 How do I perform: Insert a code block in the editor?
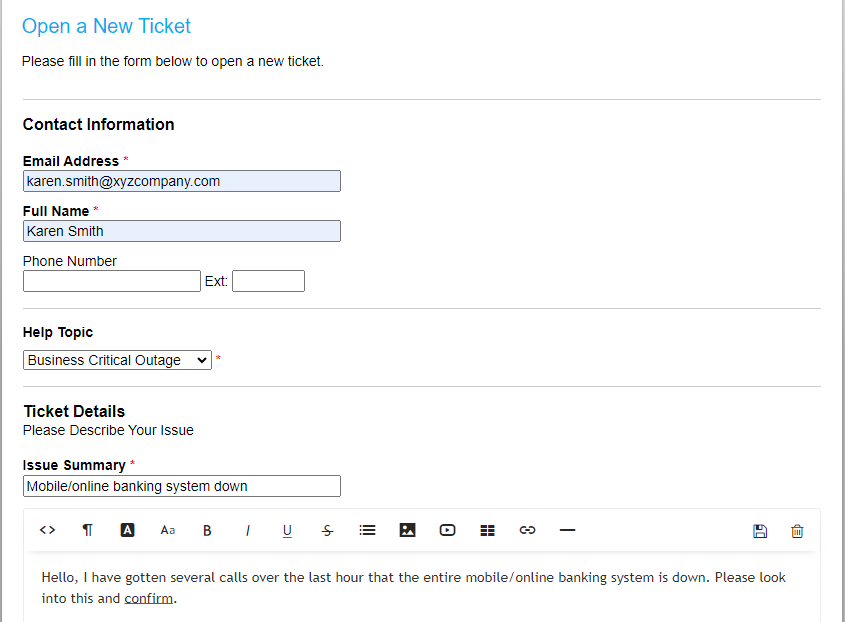click(47, 530)
